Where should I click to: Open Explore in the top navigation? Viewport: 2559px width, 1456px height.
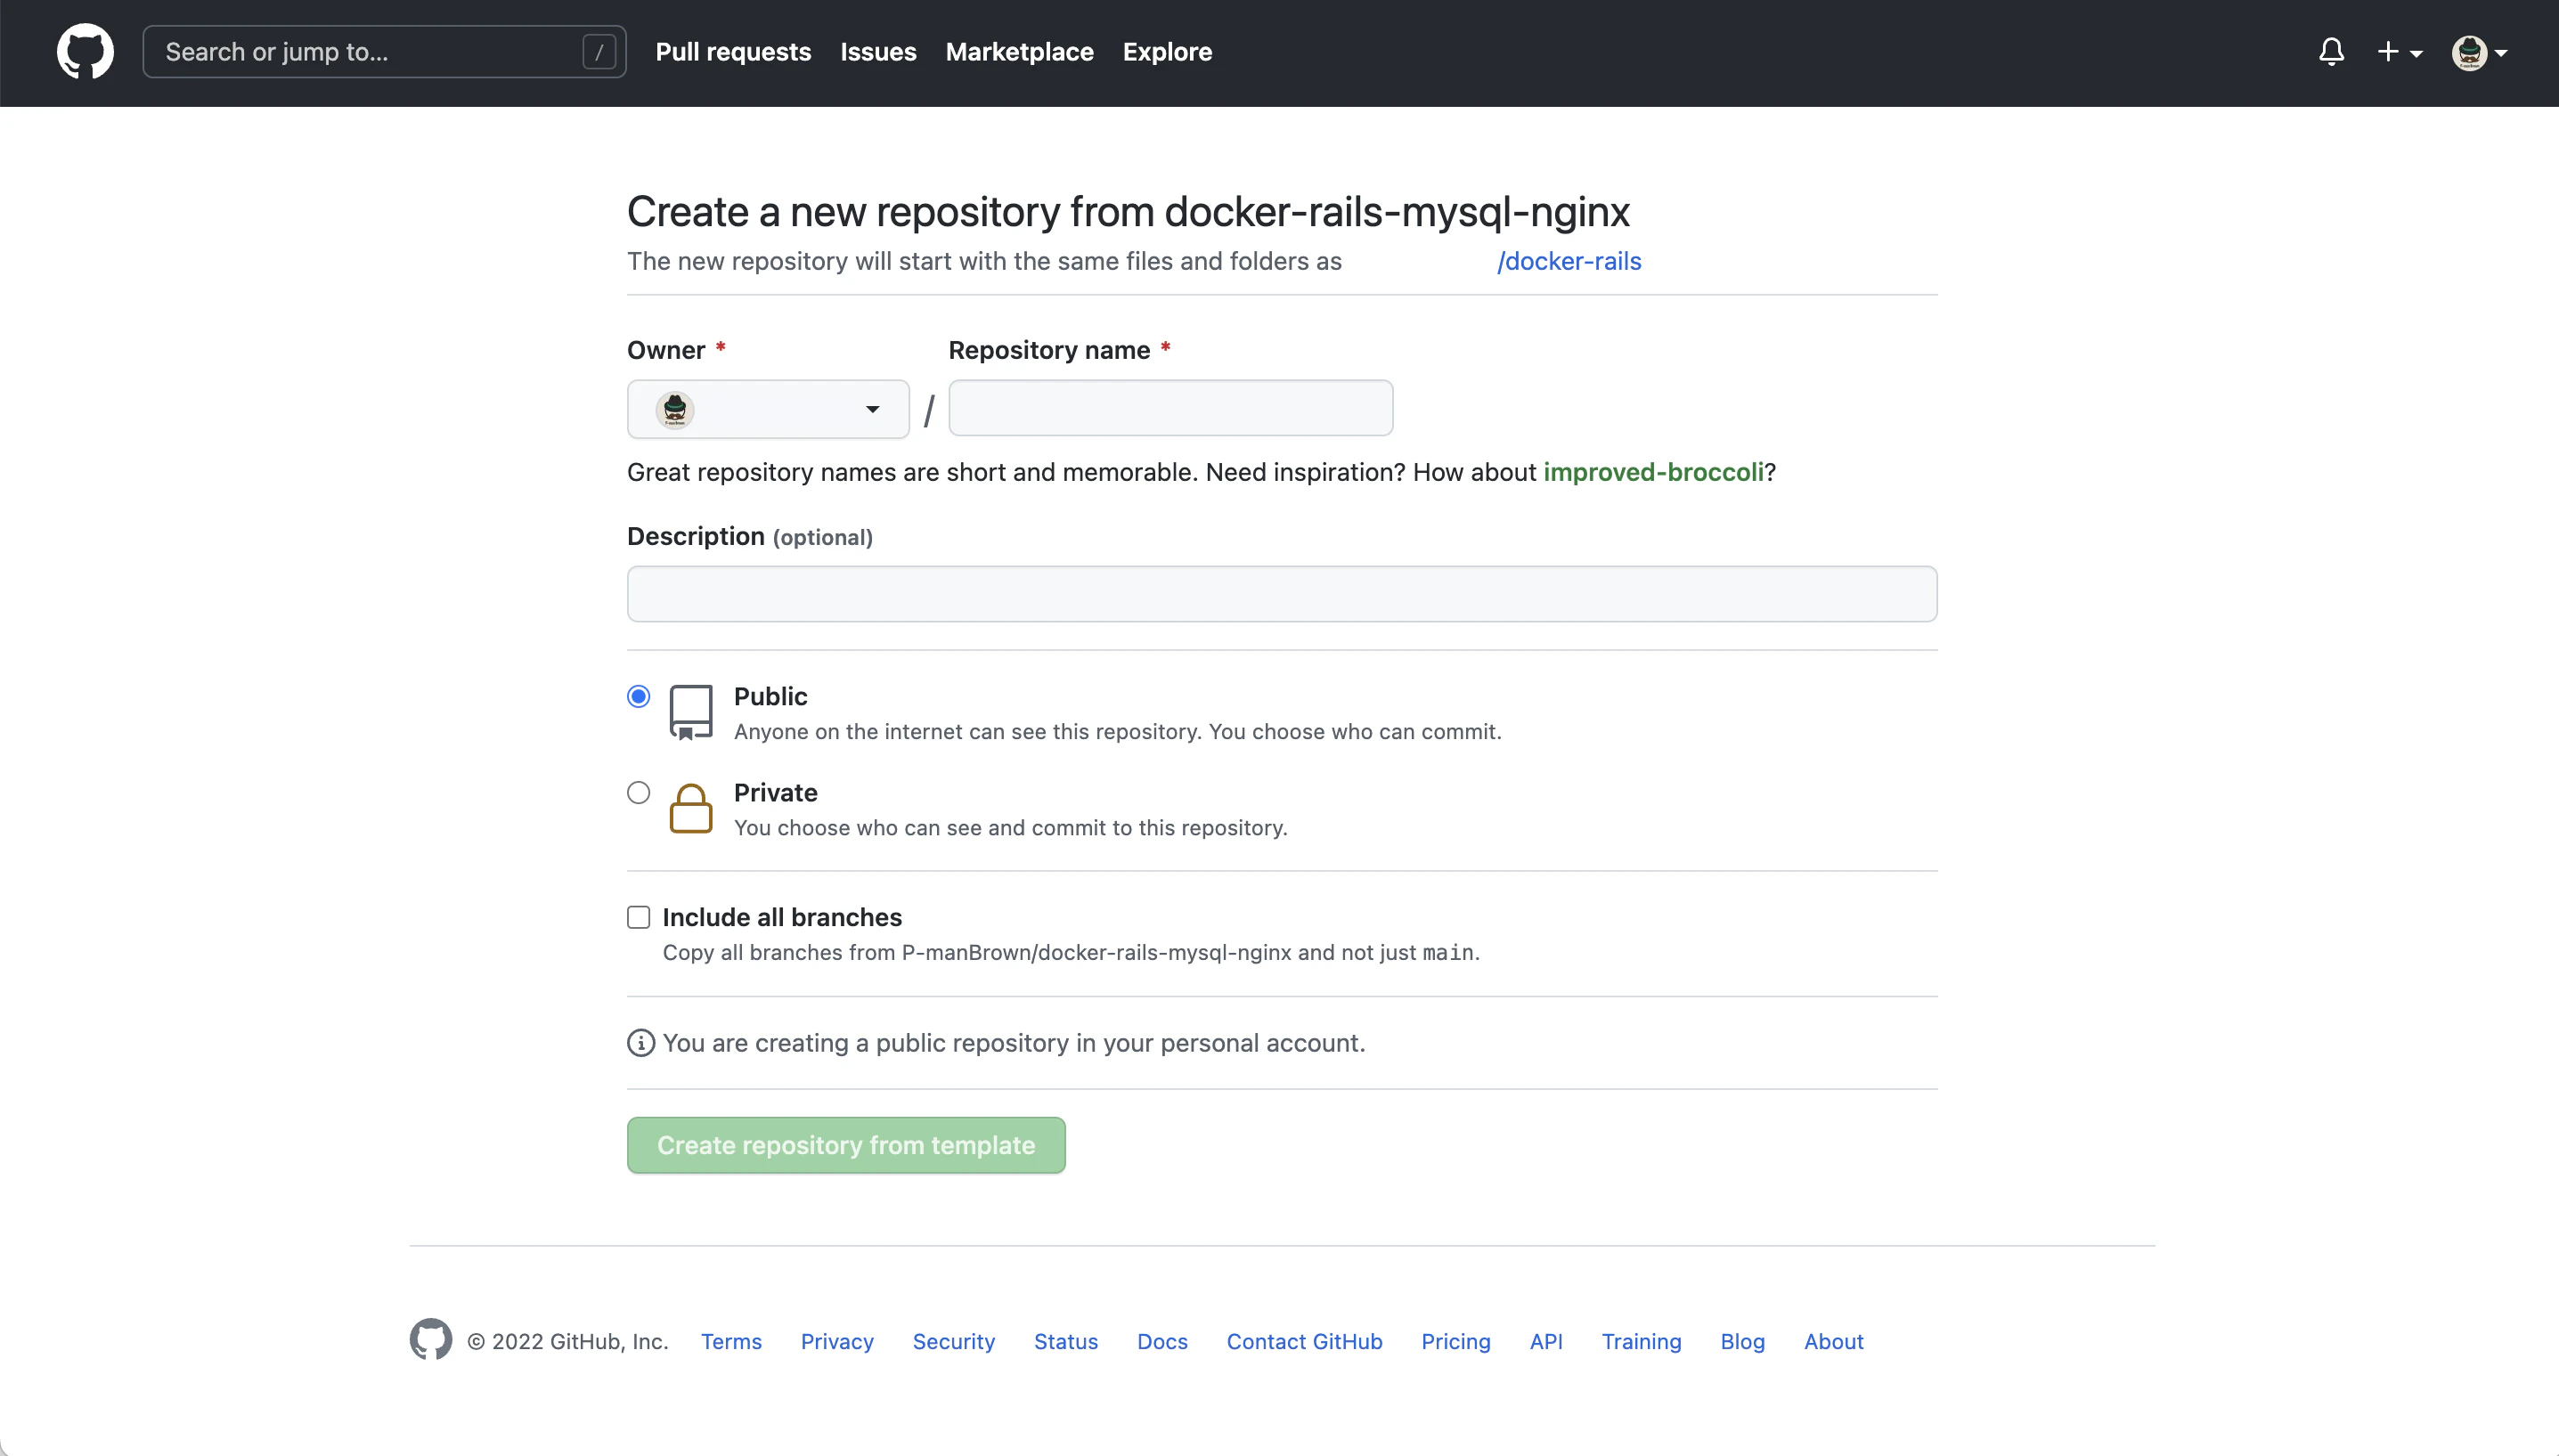[x=1167, y=52]
